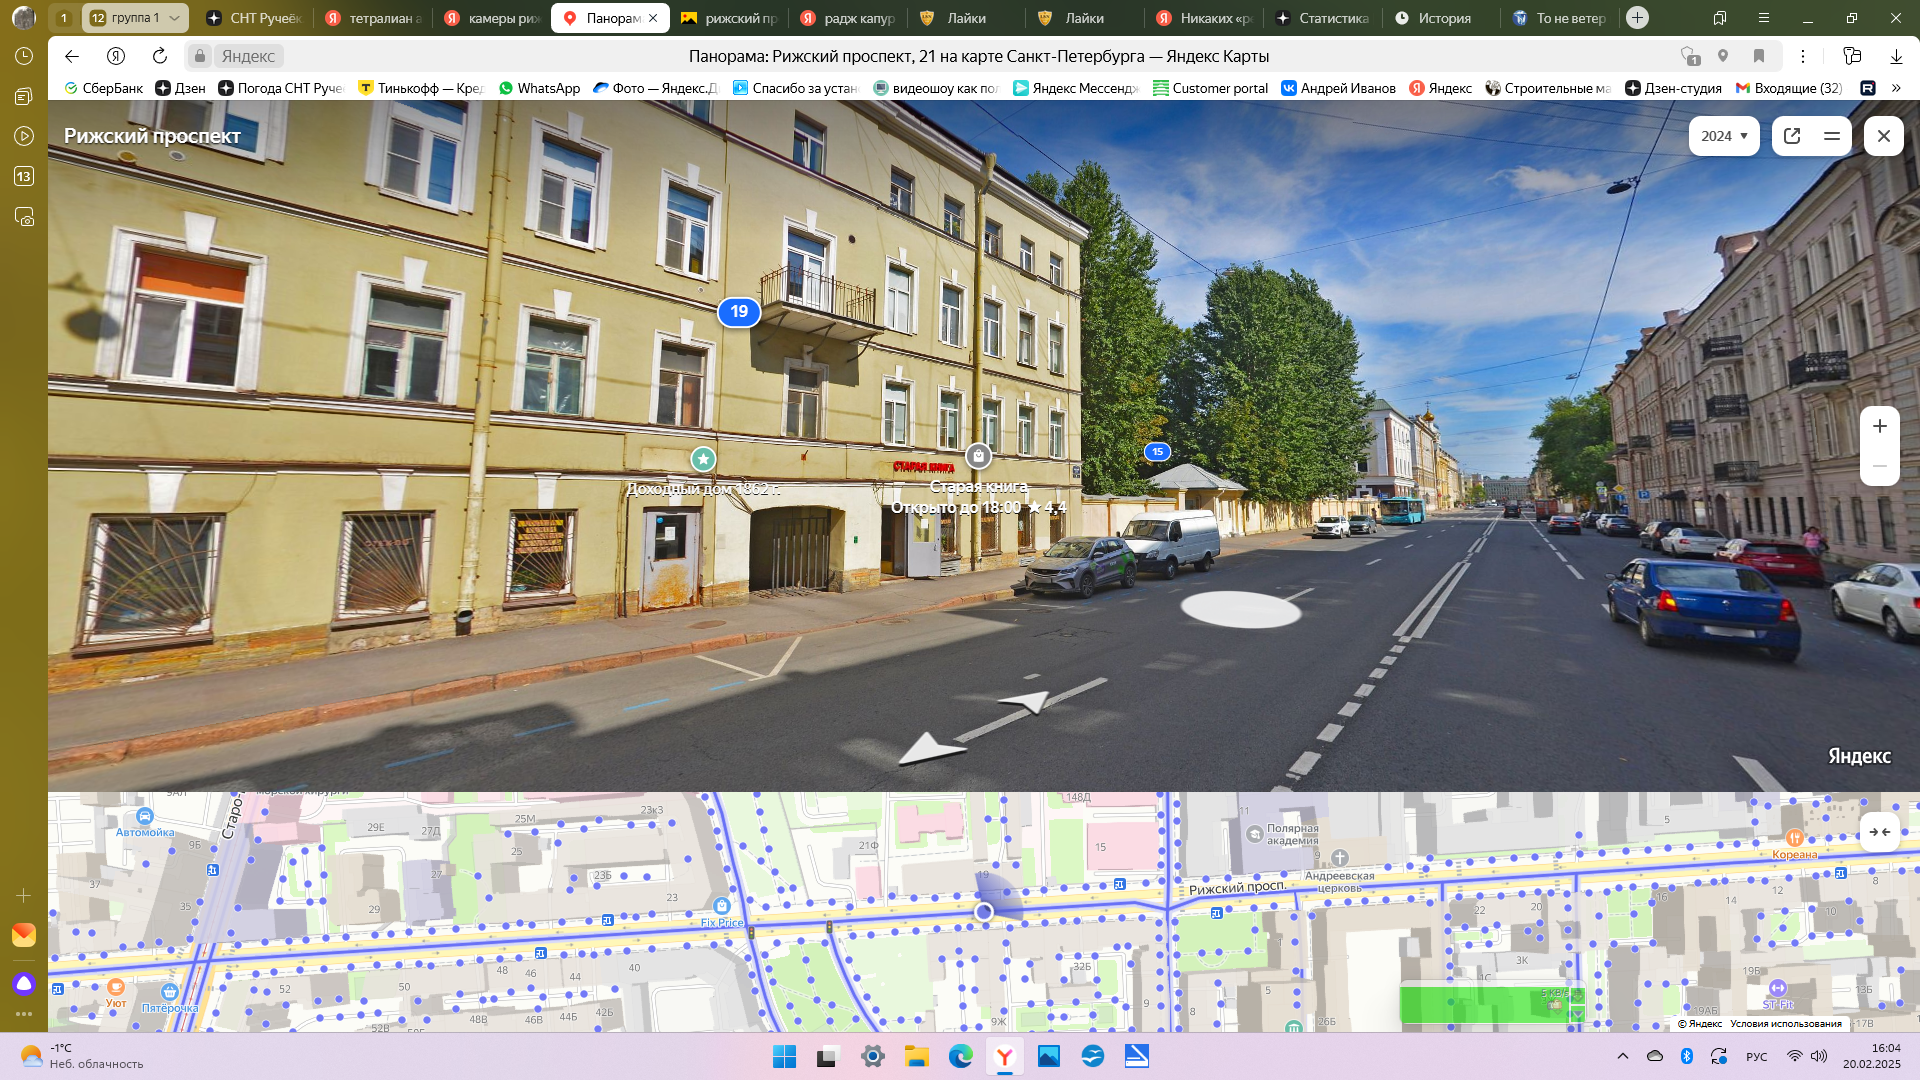
Task: Click the 'Старая книга' place marker
Action: click(978, 457)
